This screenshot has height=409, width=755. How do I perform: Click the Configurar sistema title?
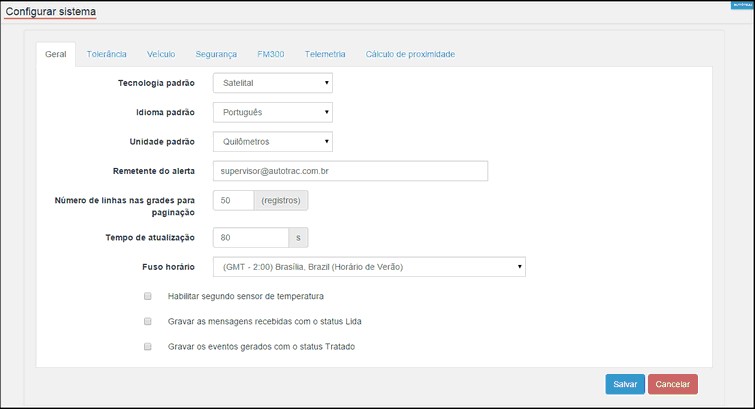point(51,12)
